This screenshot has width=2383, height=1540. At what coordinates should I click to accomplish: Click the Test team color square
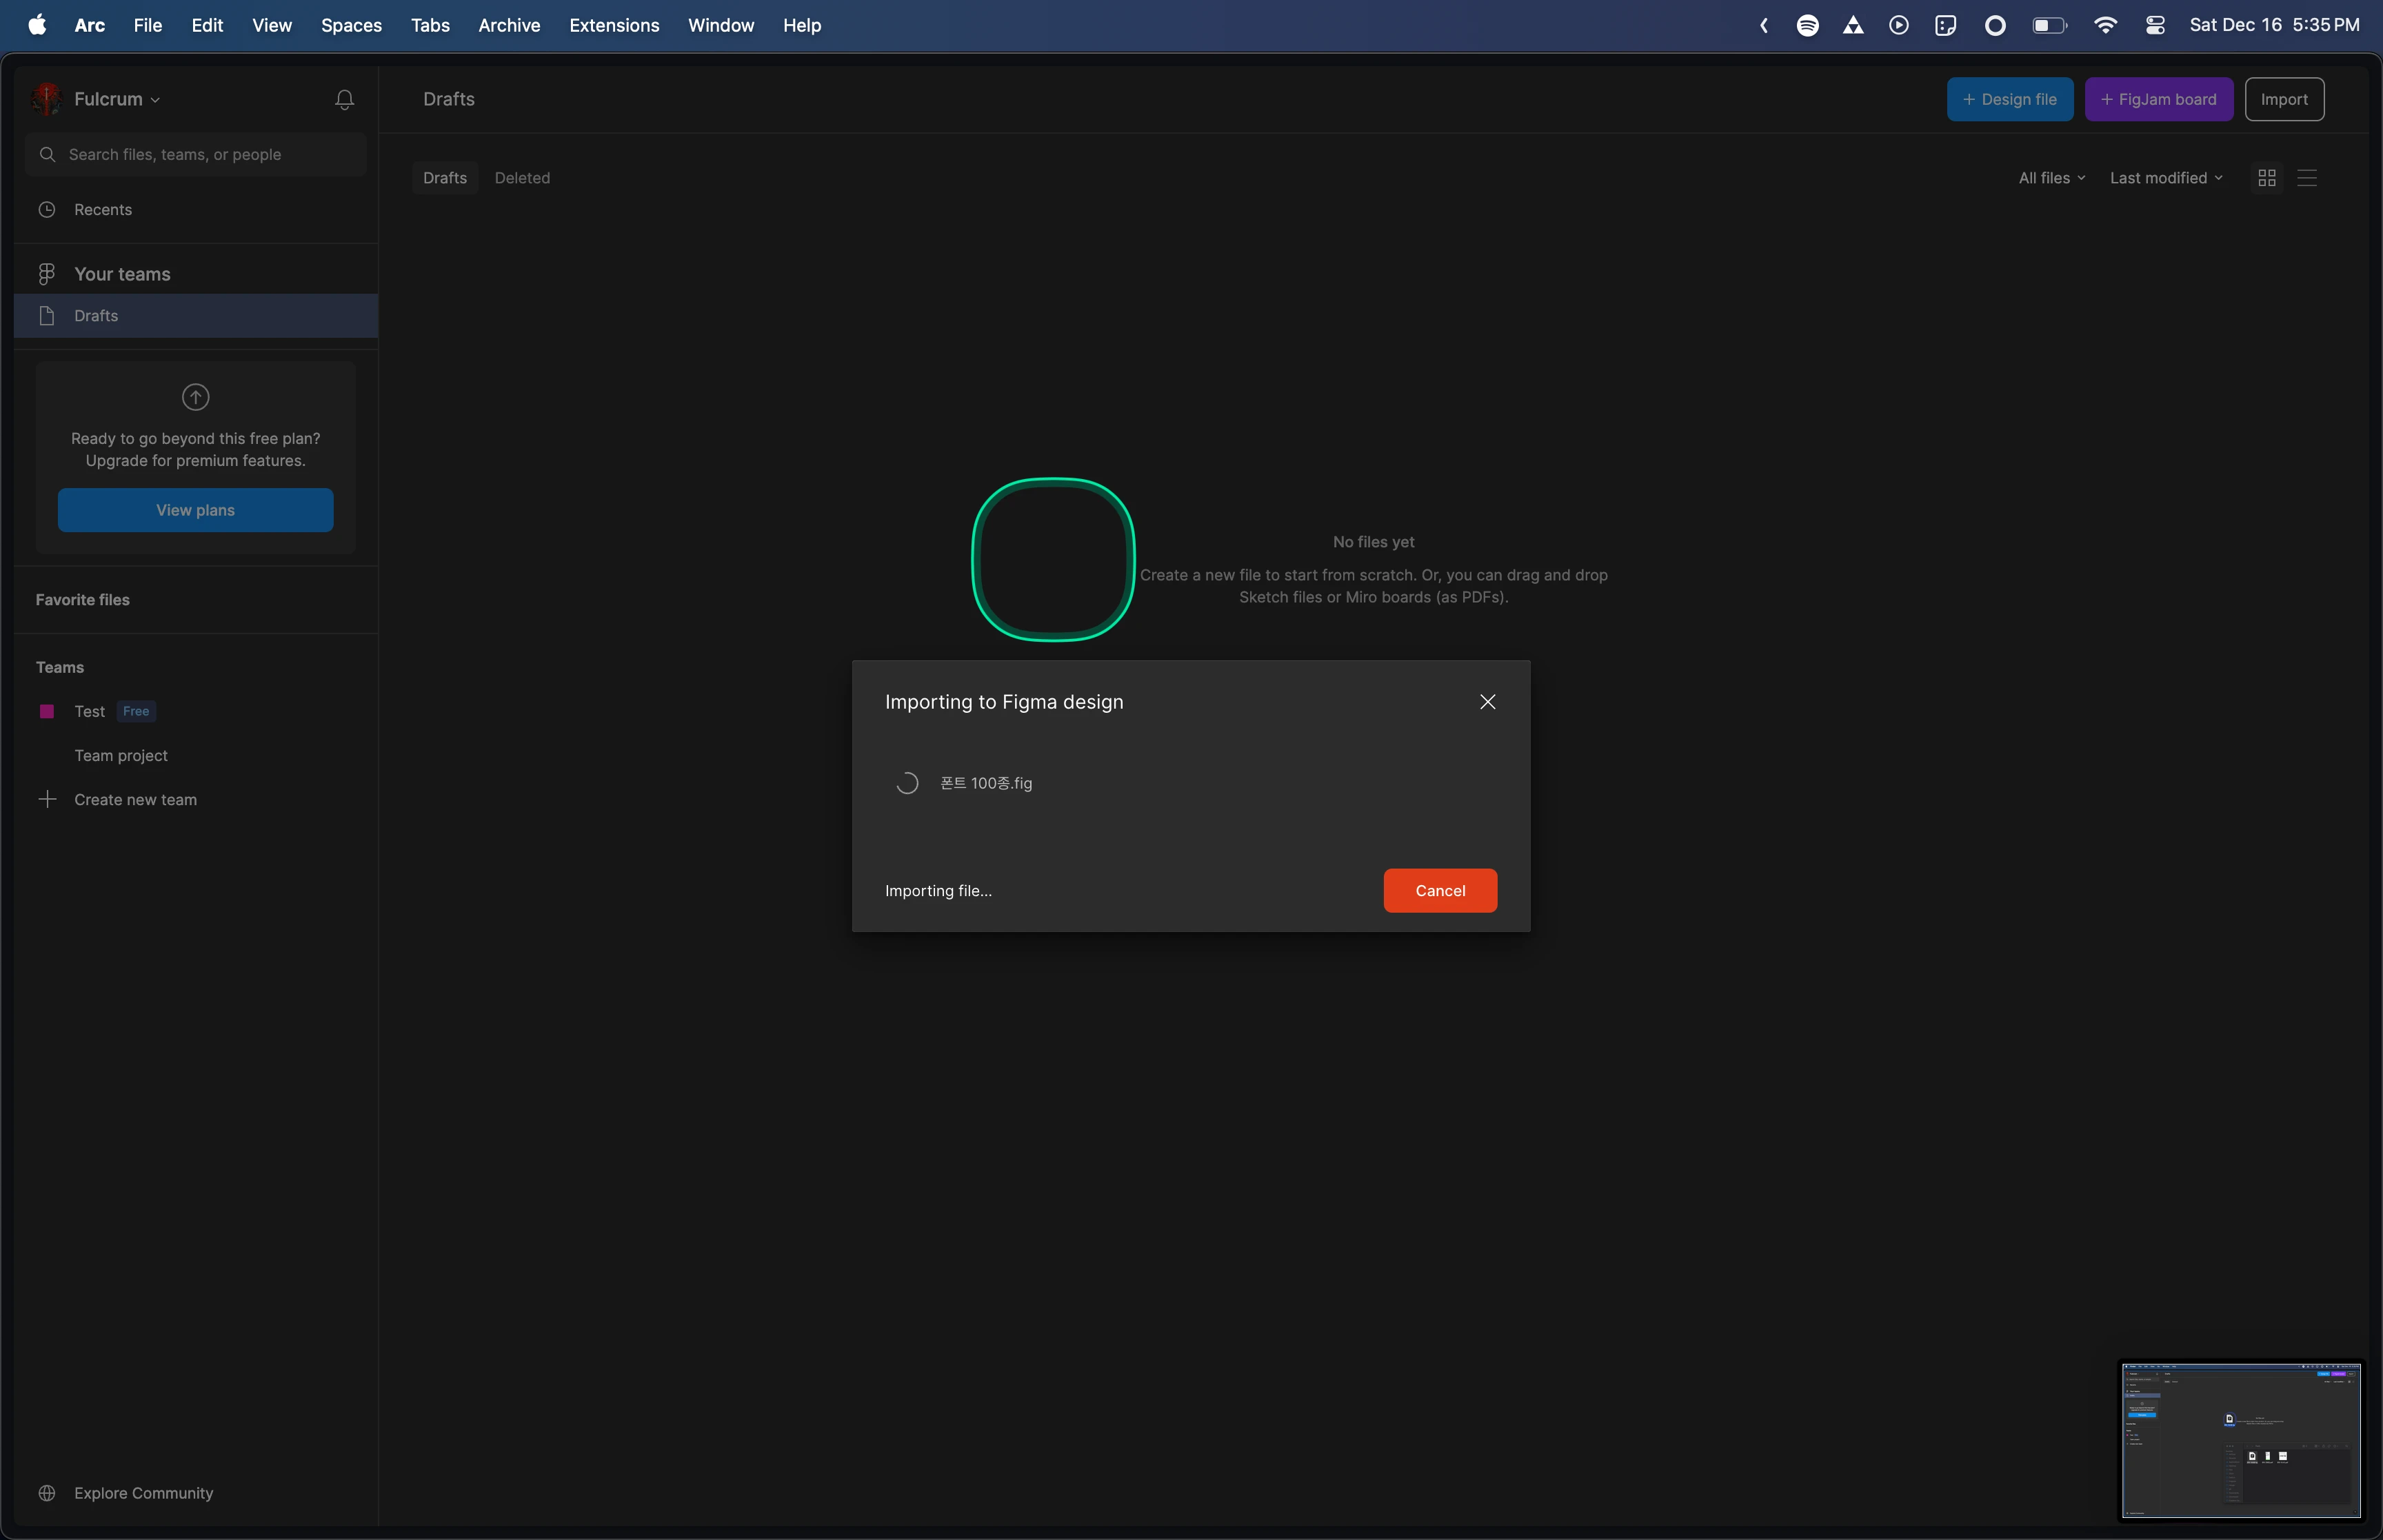tap(47, 711)
